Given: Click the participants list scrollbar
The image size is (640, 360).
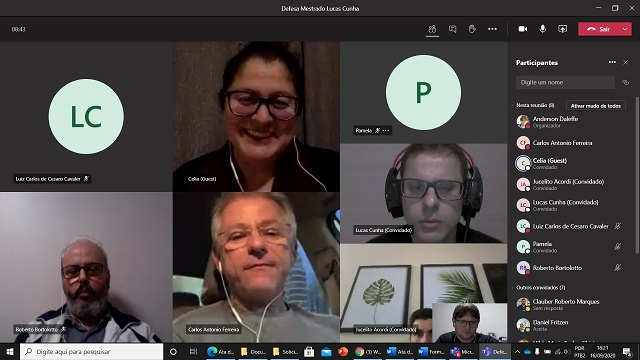Looking at the screenshot, I should click(637, 176).
